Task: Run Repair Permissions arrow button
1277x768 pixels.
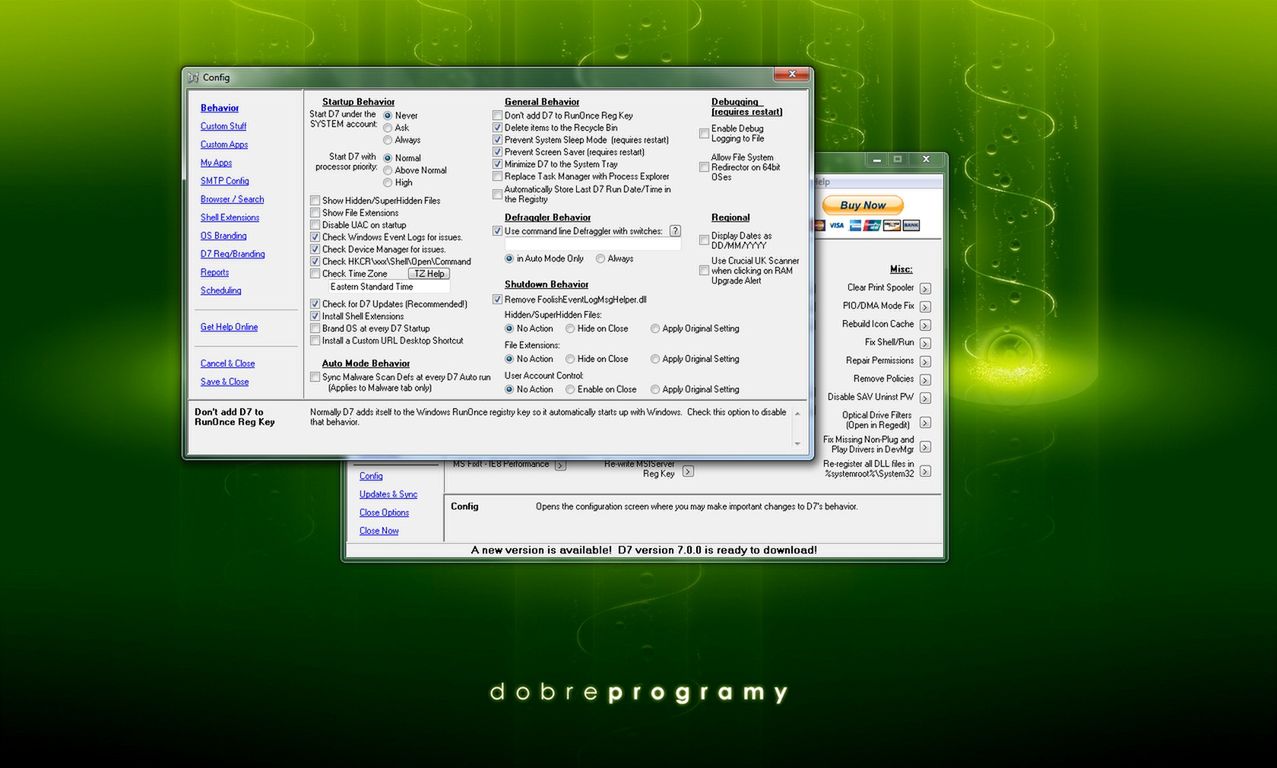Action: (925, 361)
